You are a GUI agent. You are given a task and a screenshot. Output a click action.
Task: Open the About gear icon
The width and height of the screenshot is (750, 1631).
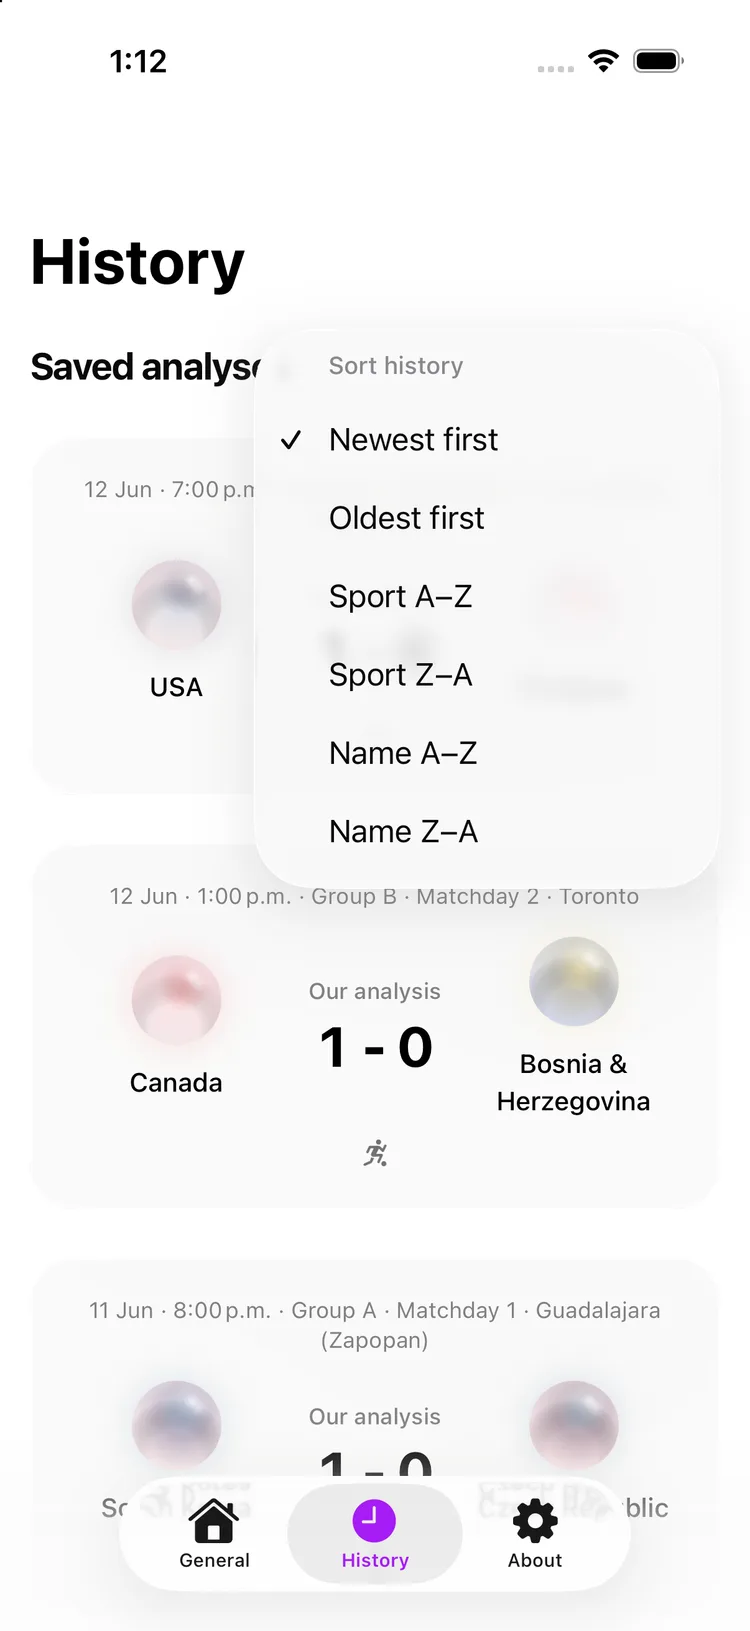(x=535, y=1521)
